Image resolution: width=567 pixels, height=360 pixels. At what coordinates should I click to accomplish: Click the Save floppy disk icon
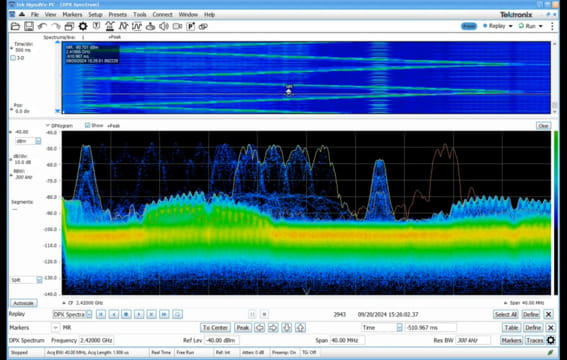coord(29,26)
